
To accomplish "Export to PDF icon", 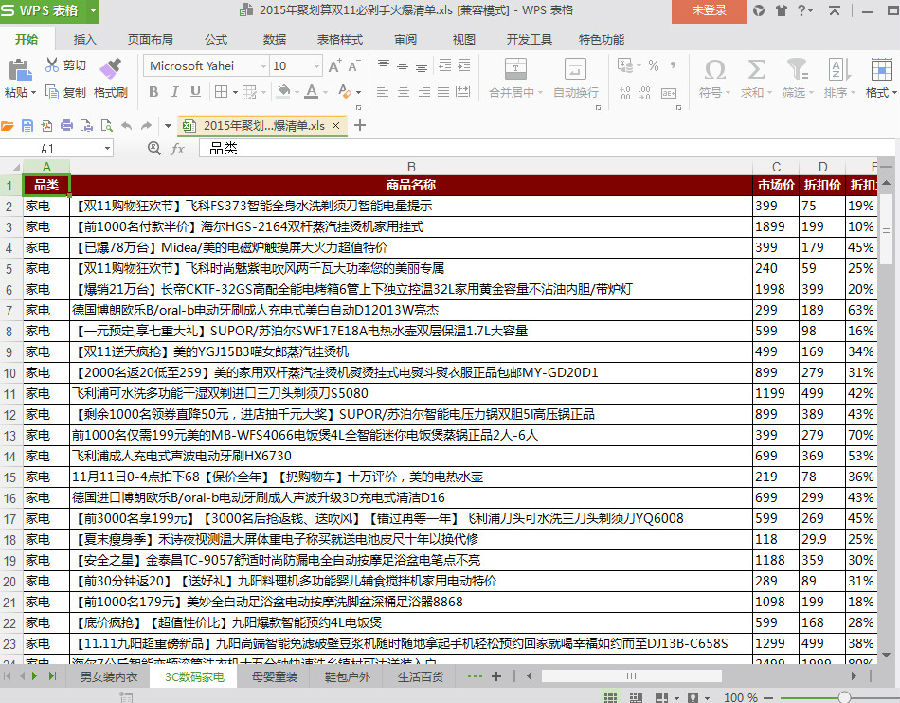I will coord(46,126).
